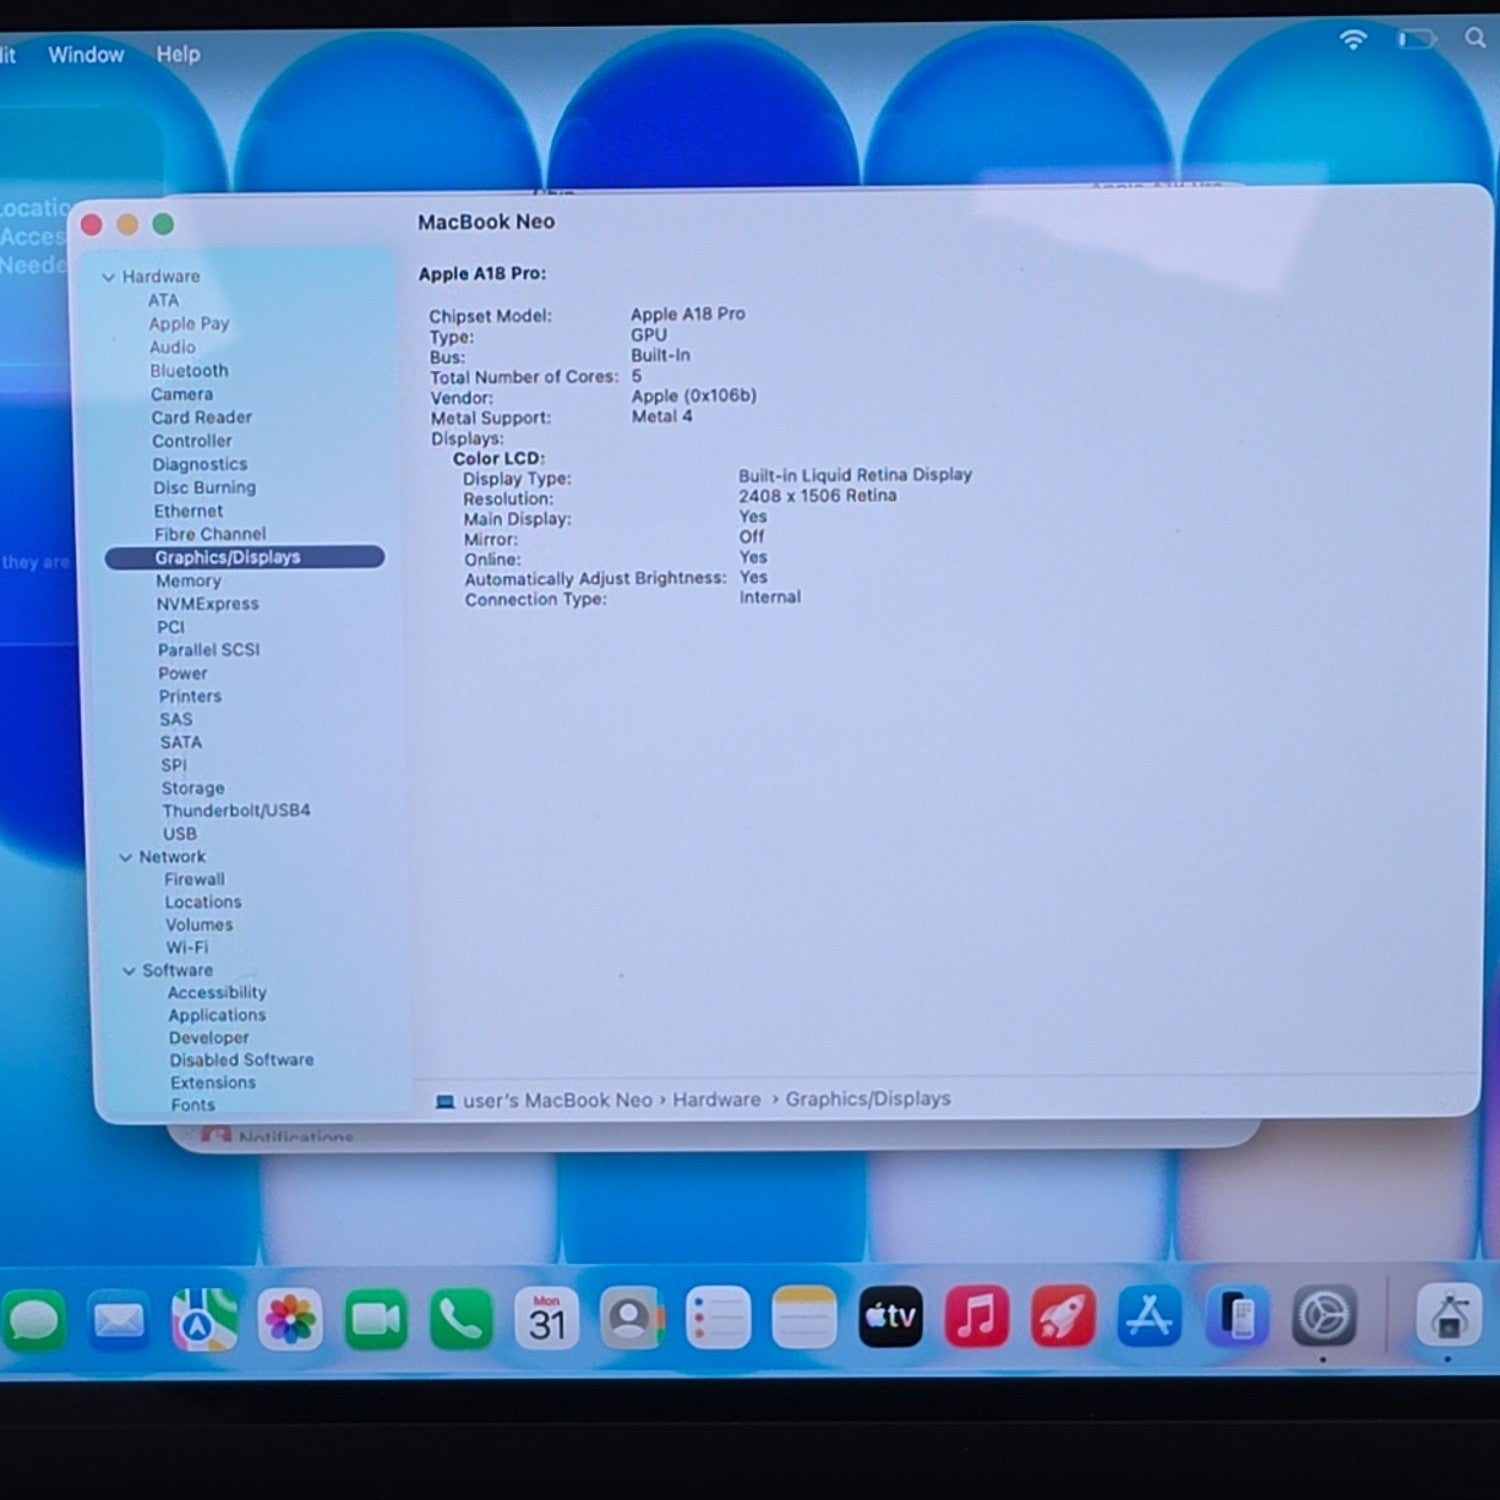Image resolution: width=1500 pixels, height=1500 pixels.
Task: Open Calendar showing date 31
Action: pos(547,1319)
